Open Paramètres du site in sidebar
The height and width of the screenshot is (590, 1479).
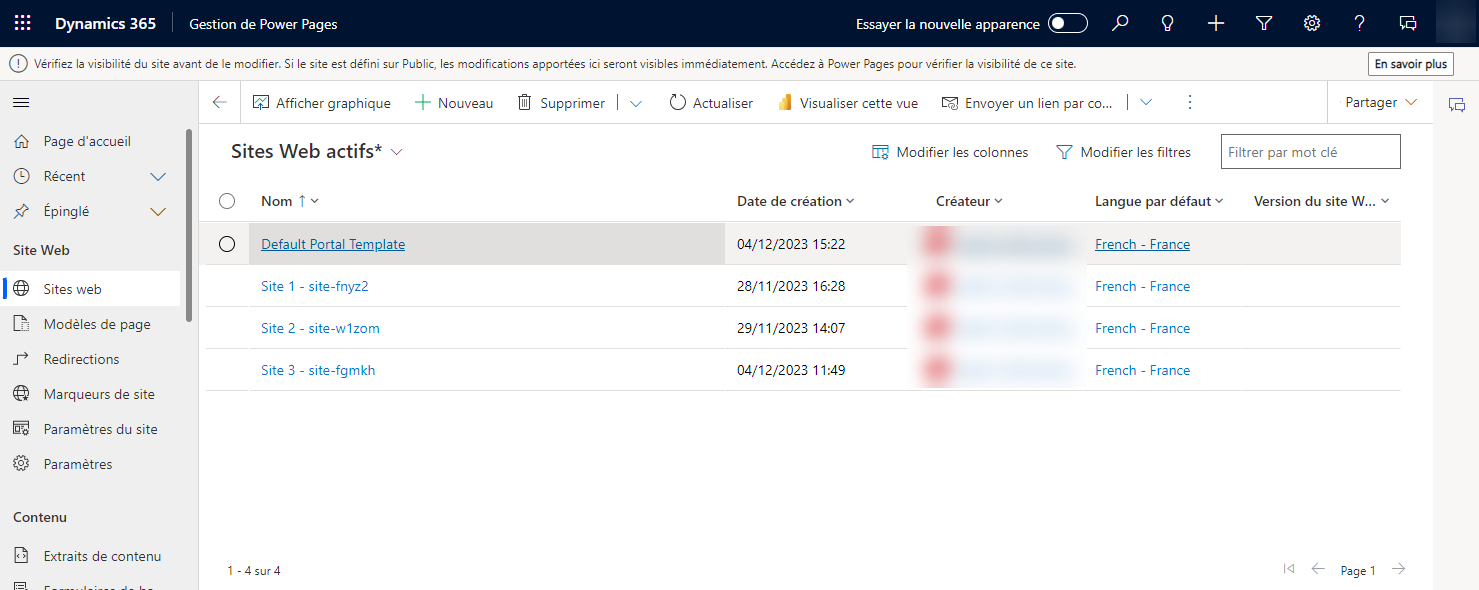click(x=100, y=428)
